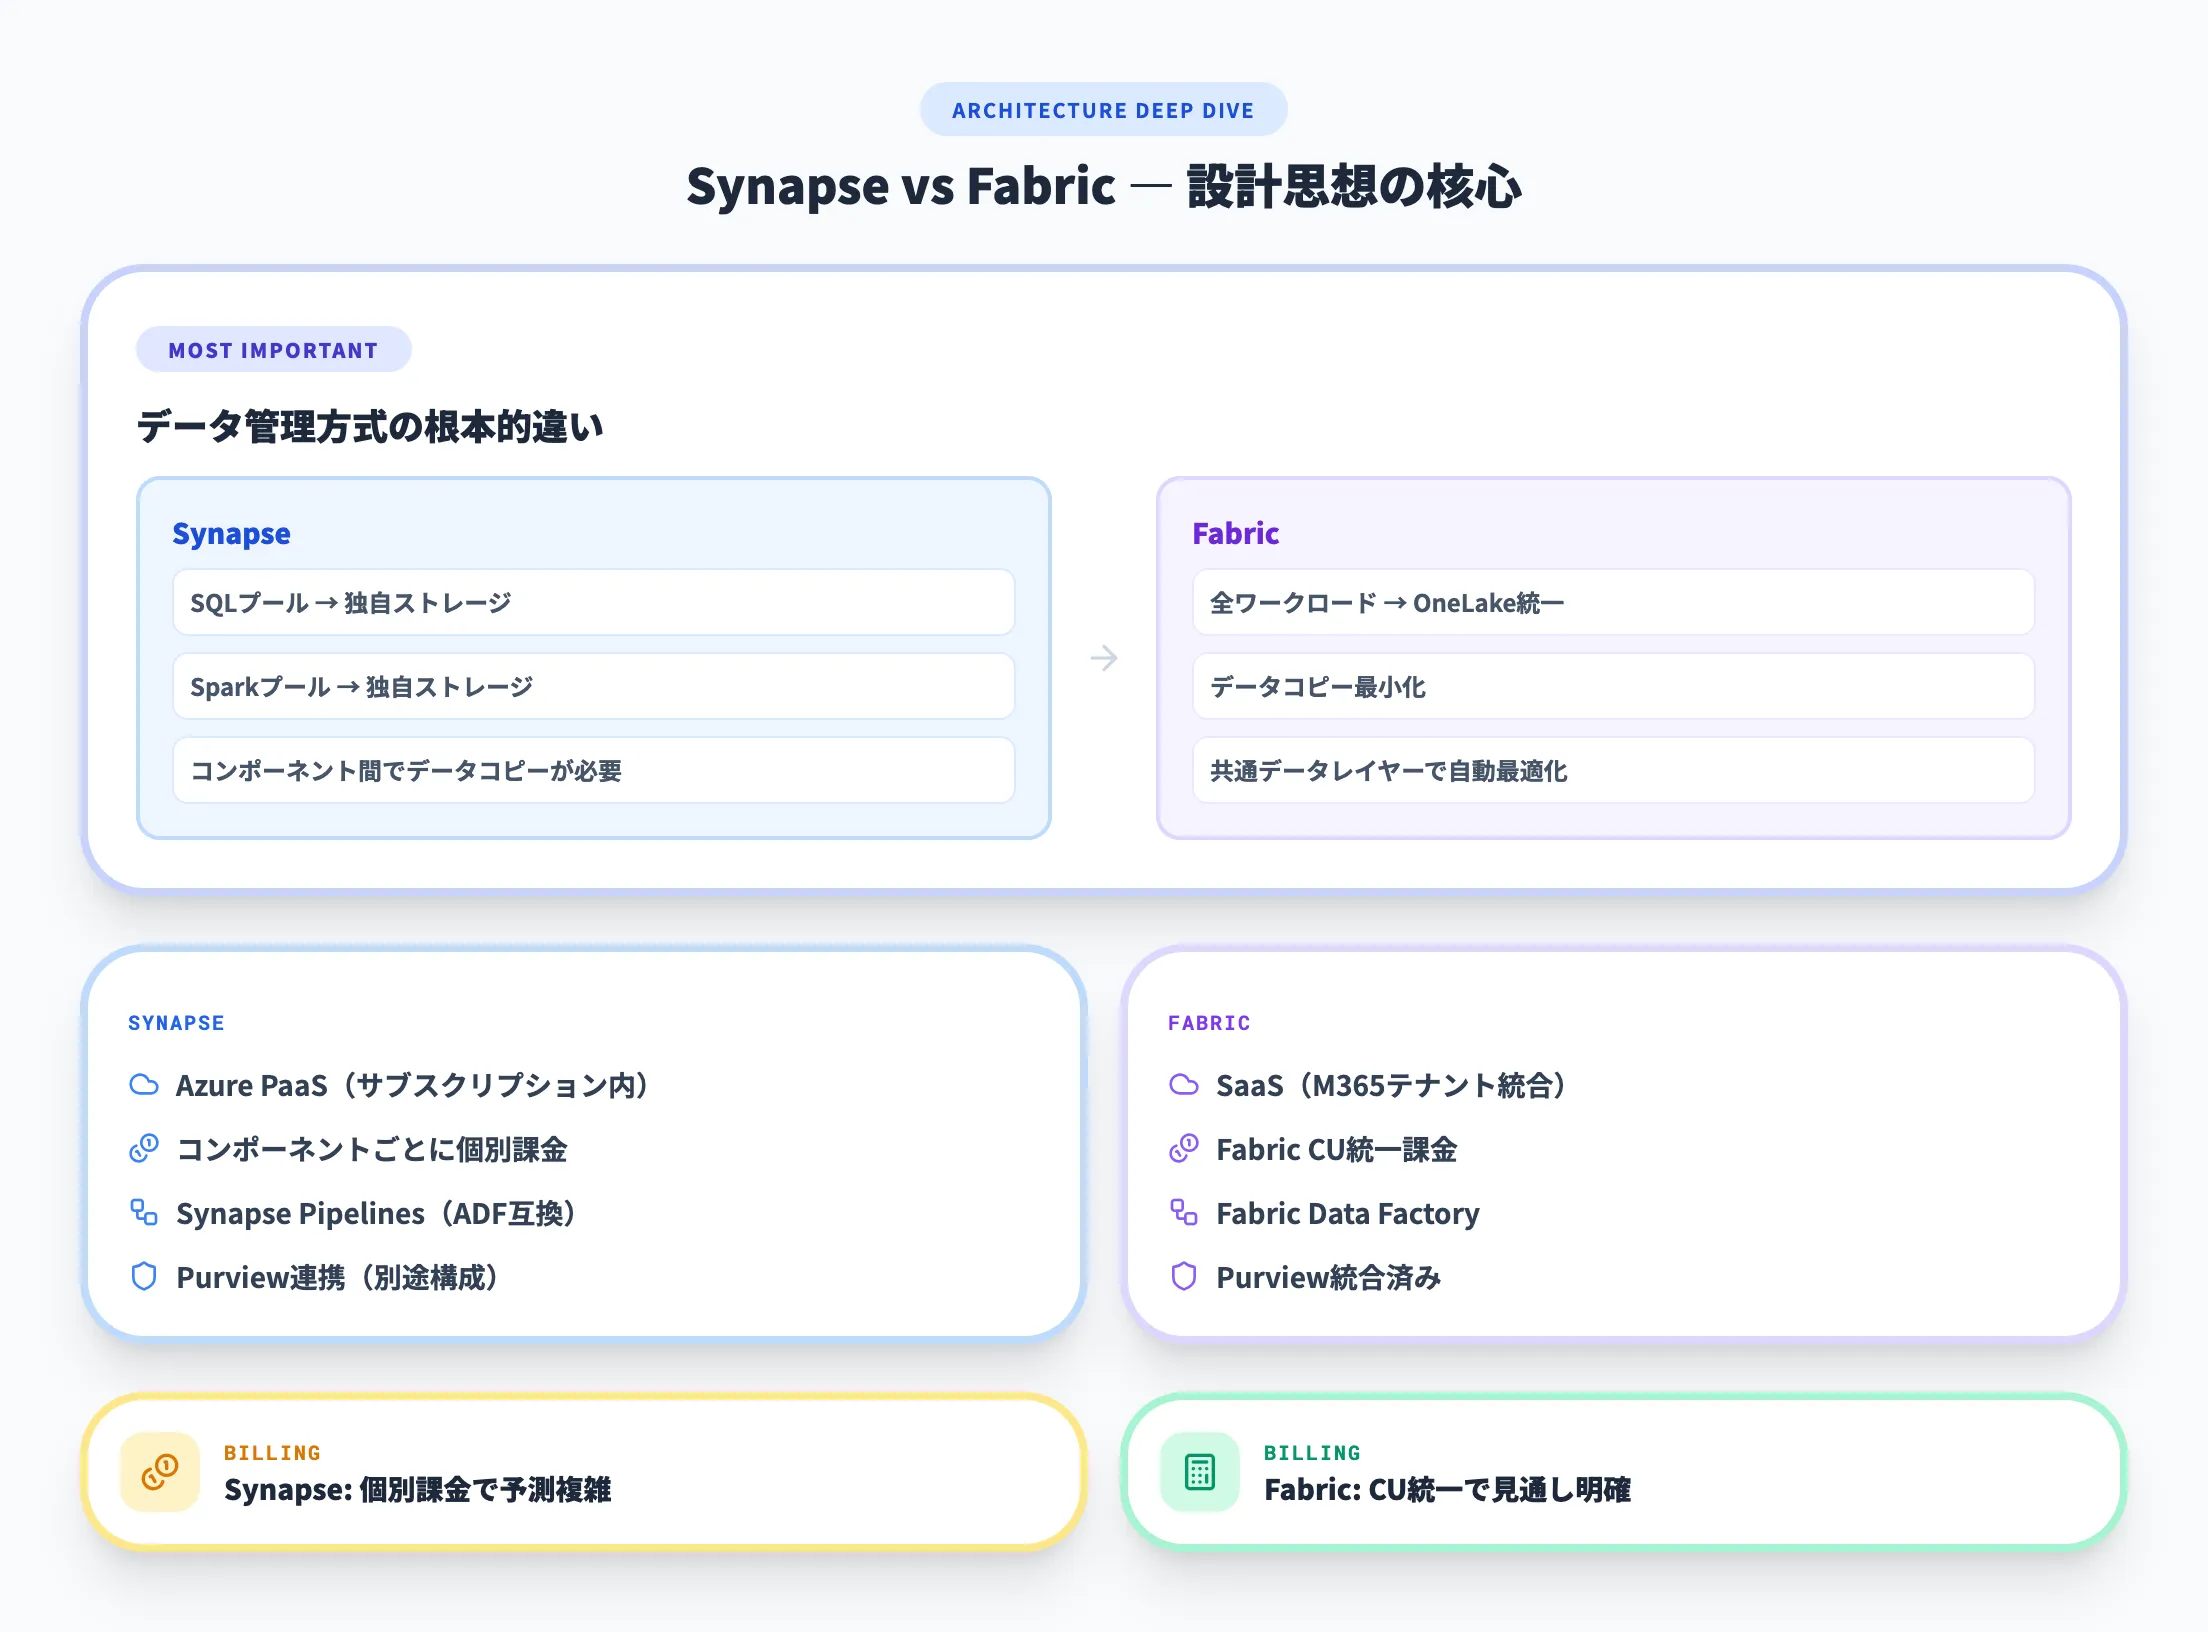Click the cloud icon beside SaaS（M365テナント統合）
The width and height of the screenshot is (2208, 1632).
[x=1184, y=1085]
